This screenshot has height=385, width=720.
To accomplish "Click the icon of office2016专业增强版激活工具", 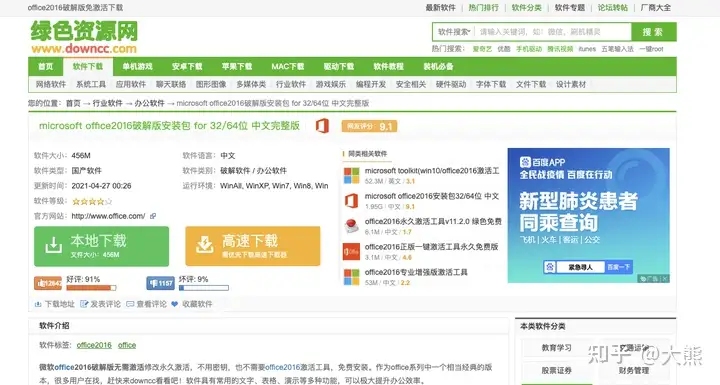I will point(352,277).
